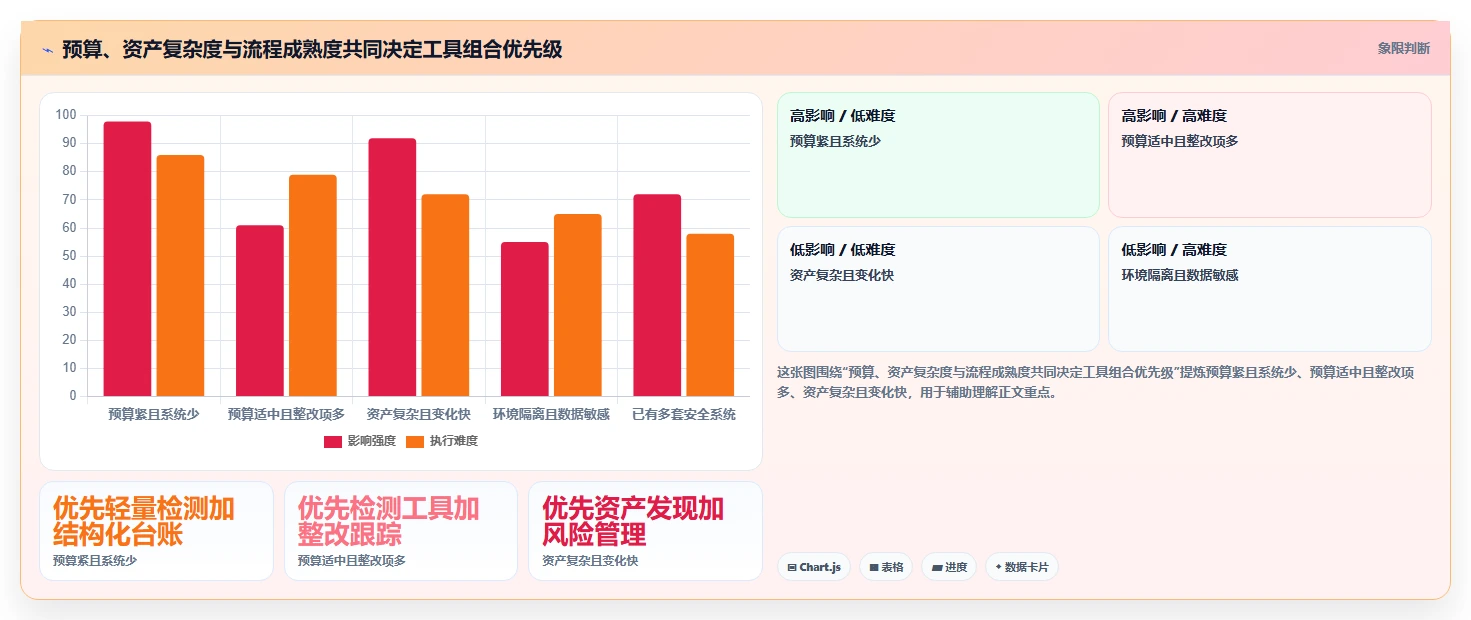Image resolution: width=1471 pixels, height=620 pixels.
Task: Click orange bar for 已有多套安全系统
Action: [x=710, y=315]
